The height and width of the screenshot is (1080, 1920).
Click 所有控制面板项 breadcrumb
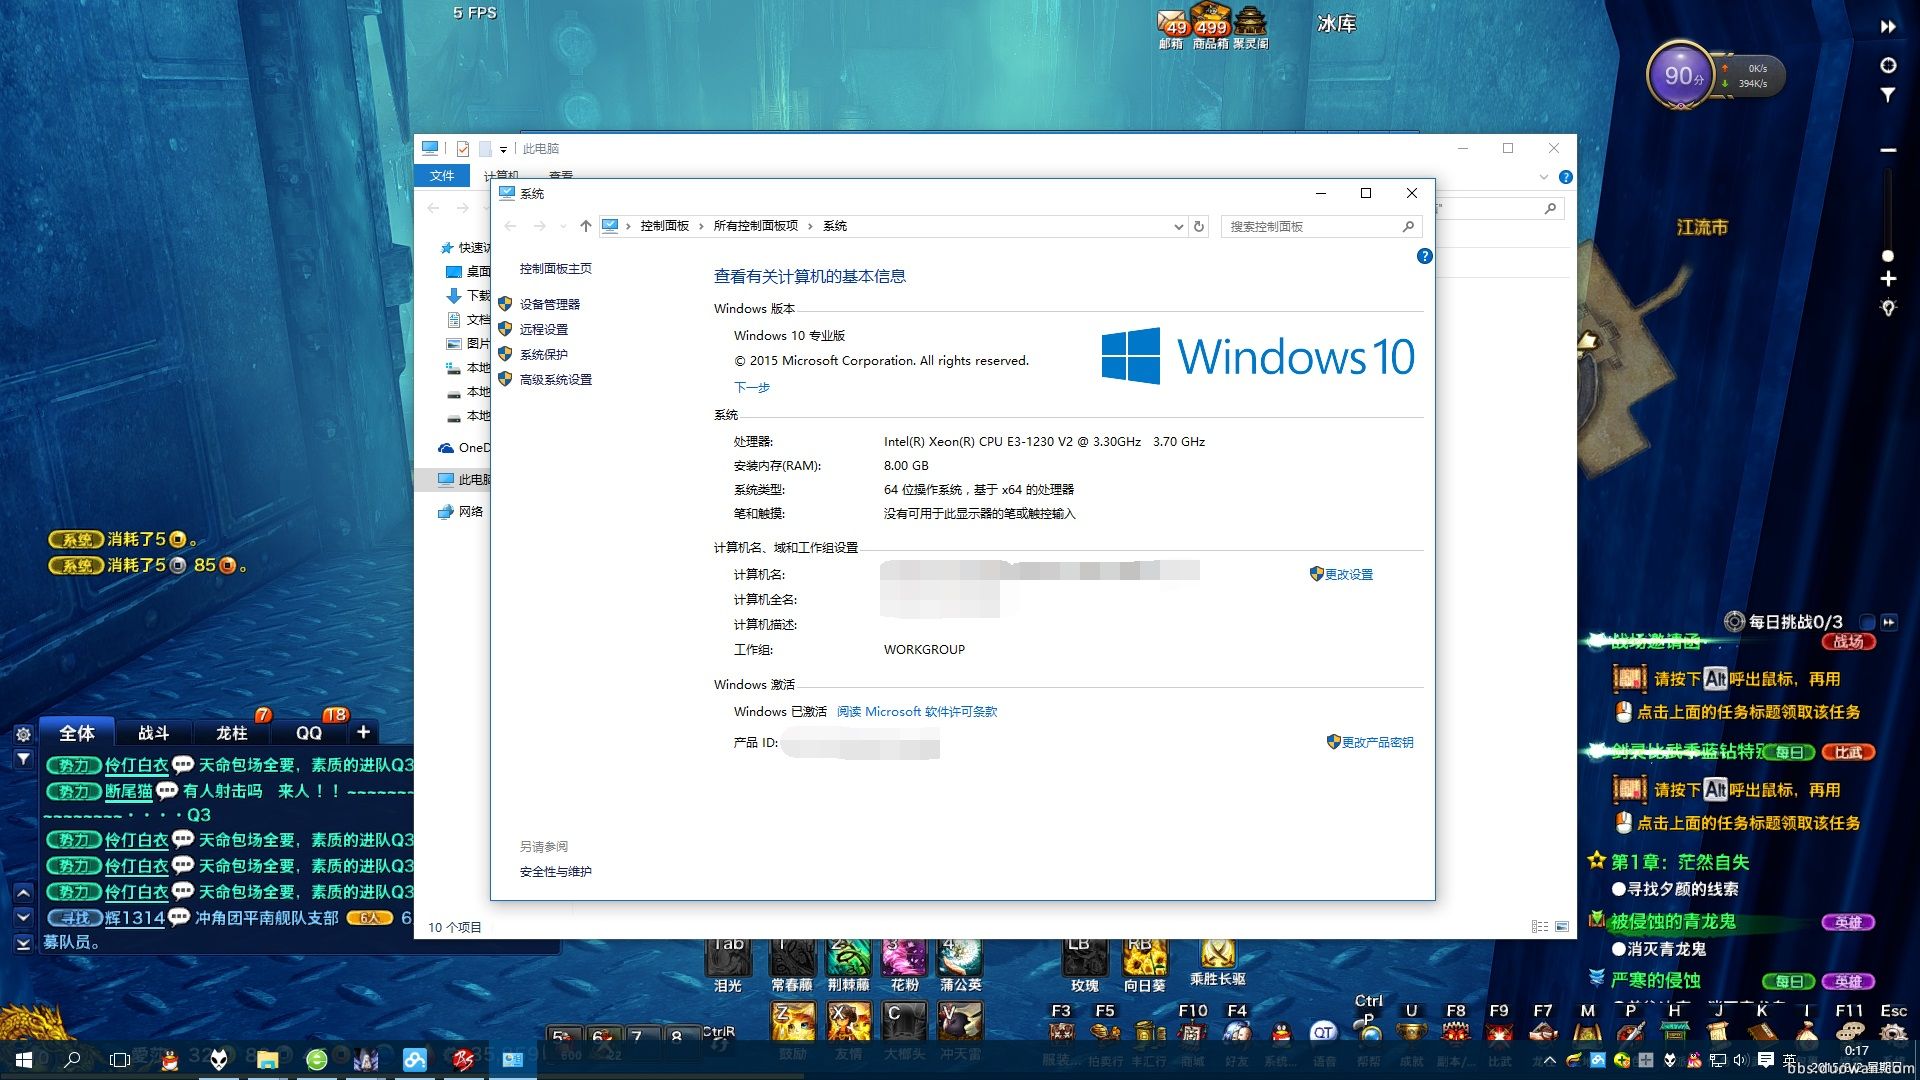756,226
